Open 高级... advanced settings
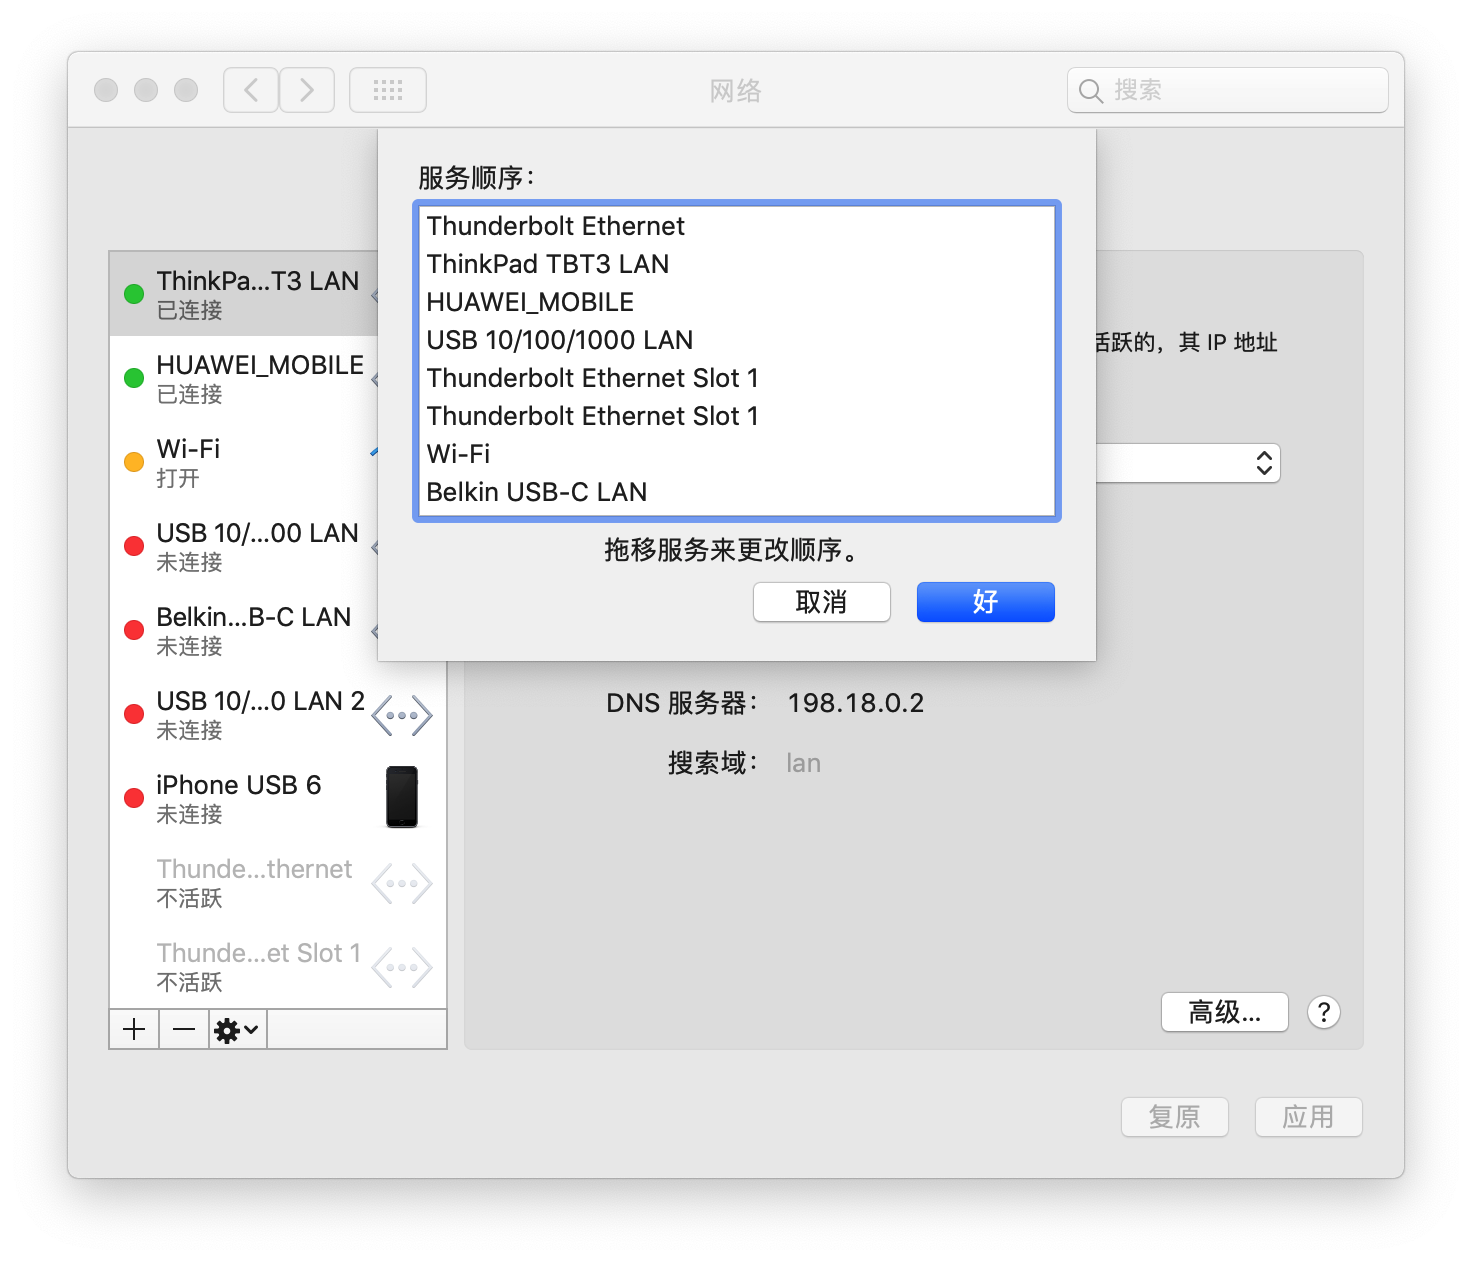 pyautogui.click(x=1225, y=1012)
